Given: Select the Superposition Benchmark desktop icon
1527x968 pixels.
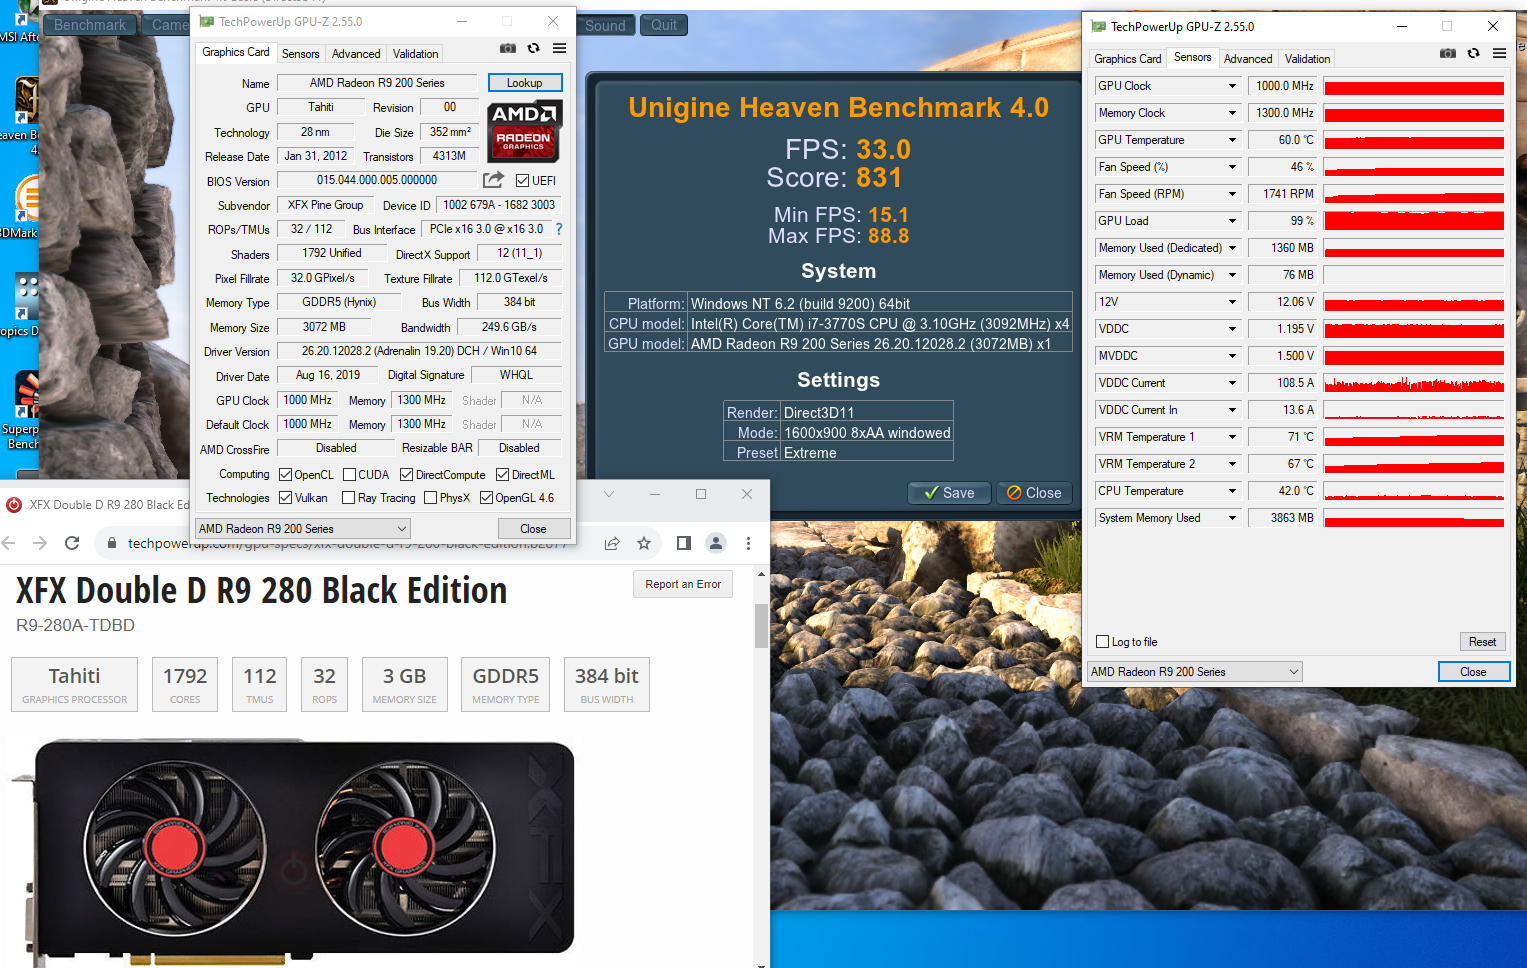Looking at the screenshot, I should coord(22,410).
